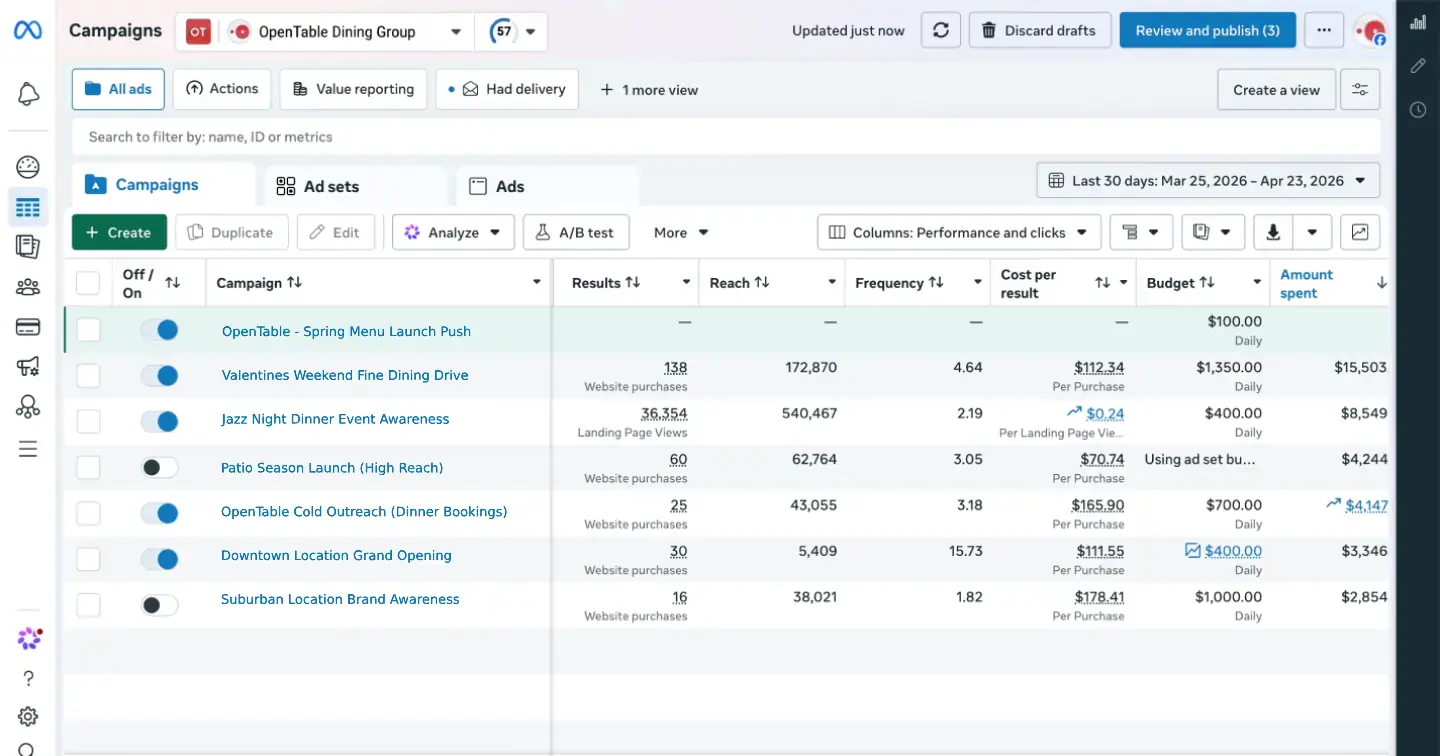Select Campaigns table icon in sidebar
The width and height of the screenshot is (1440, 756).
tap(28, 208)
